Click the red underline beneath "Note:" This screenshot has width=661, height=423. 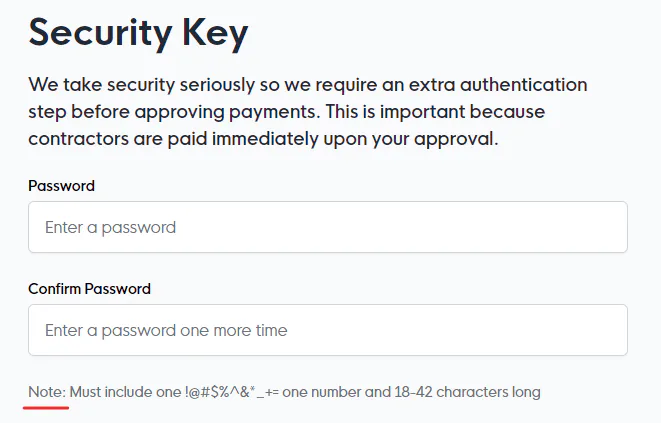click(x=47, y=408)
